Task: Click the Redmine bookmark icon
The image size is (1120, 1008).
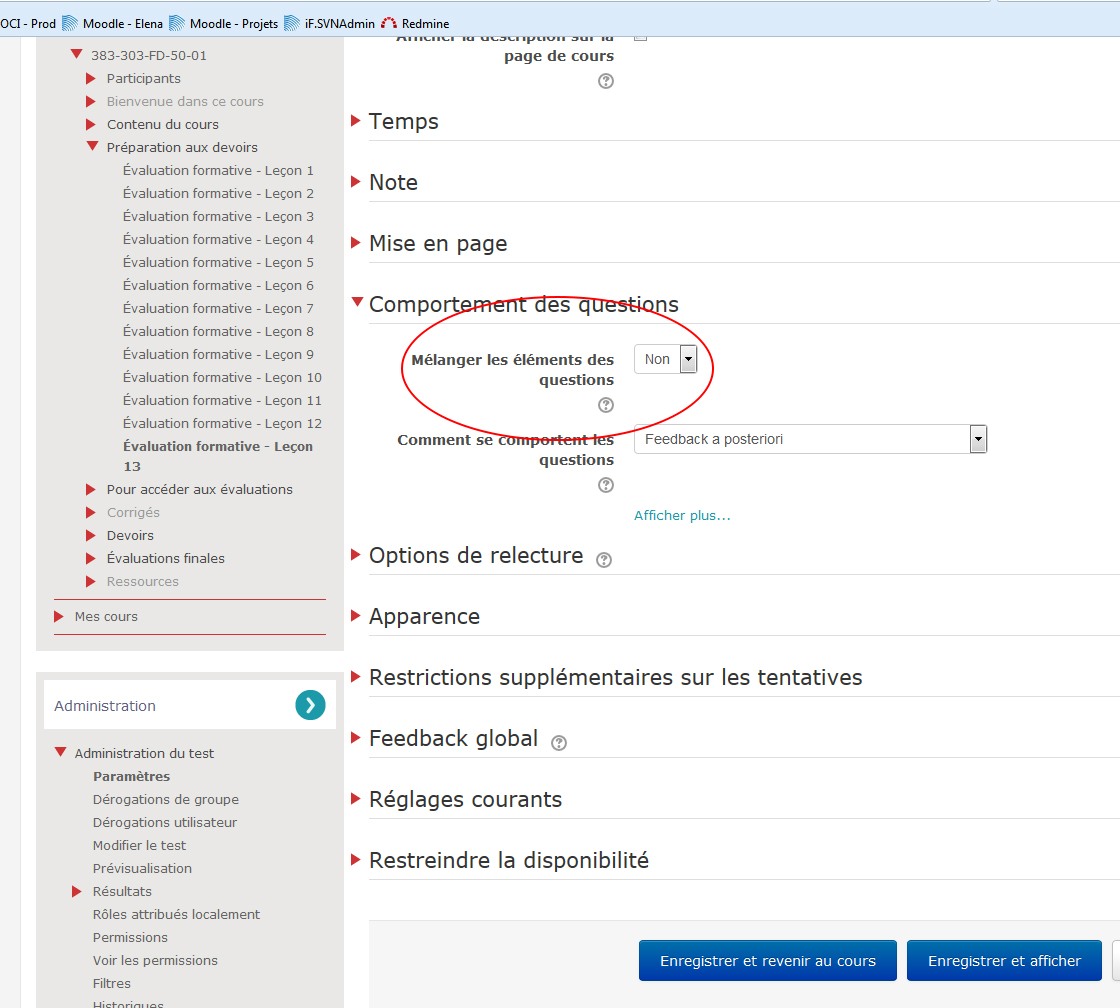Action: pyautogui.click(x=389, y=23)
